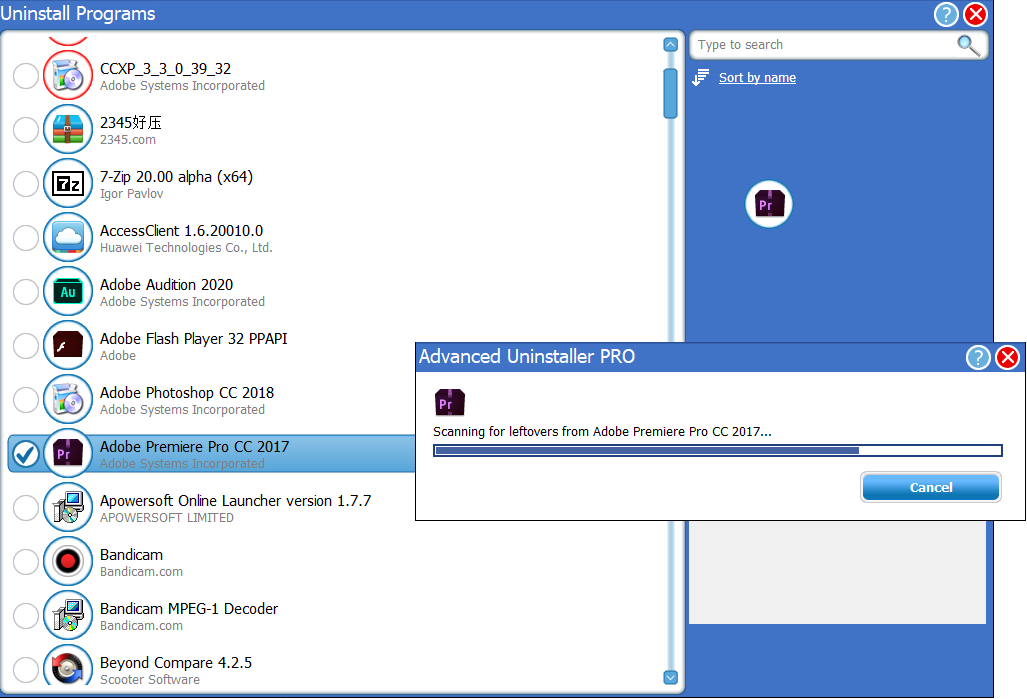The height and width of the screenshot is (699, 1027).
Task: Check the 2345好压 checkbox
Action: [x=26, y=130]
